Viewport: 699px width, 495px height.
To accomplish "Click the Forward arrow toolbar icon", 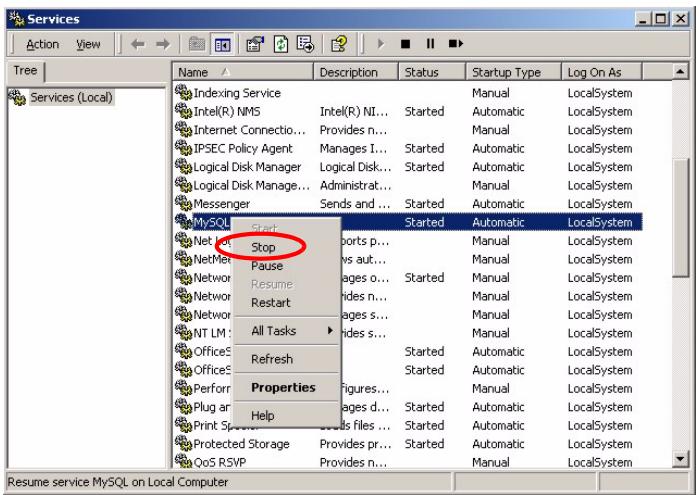I will tap(163, 44).
